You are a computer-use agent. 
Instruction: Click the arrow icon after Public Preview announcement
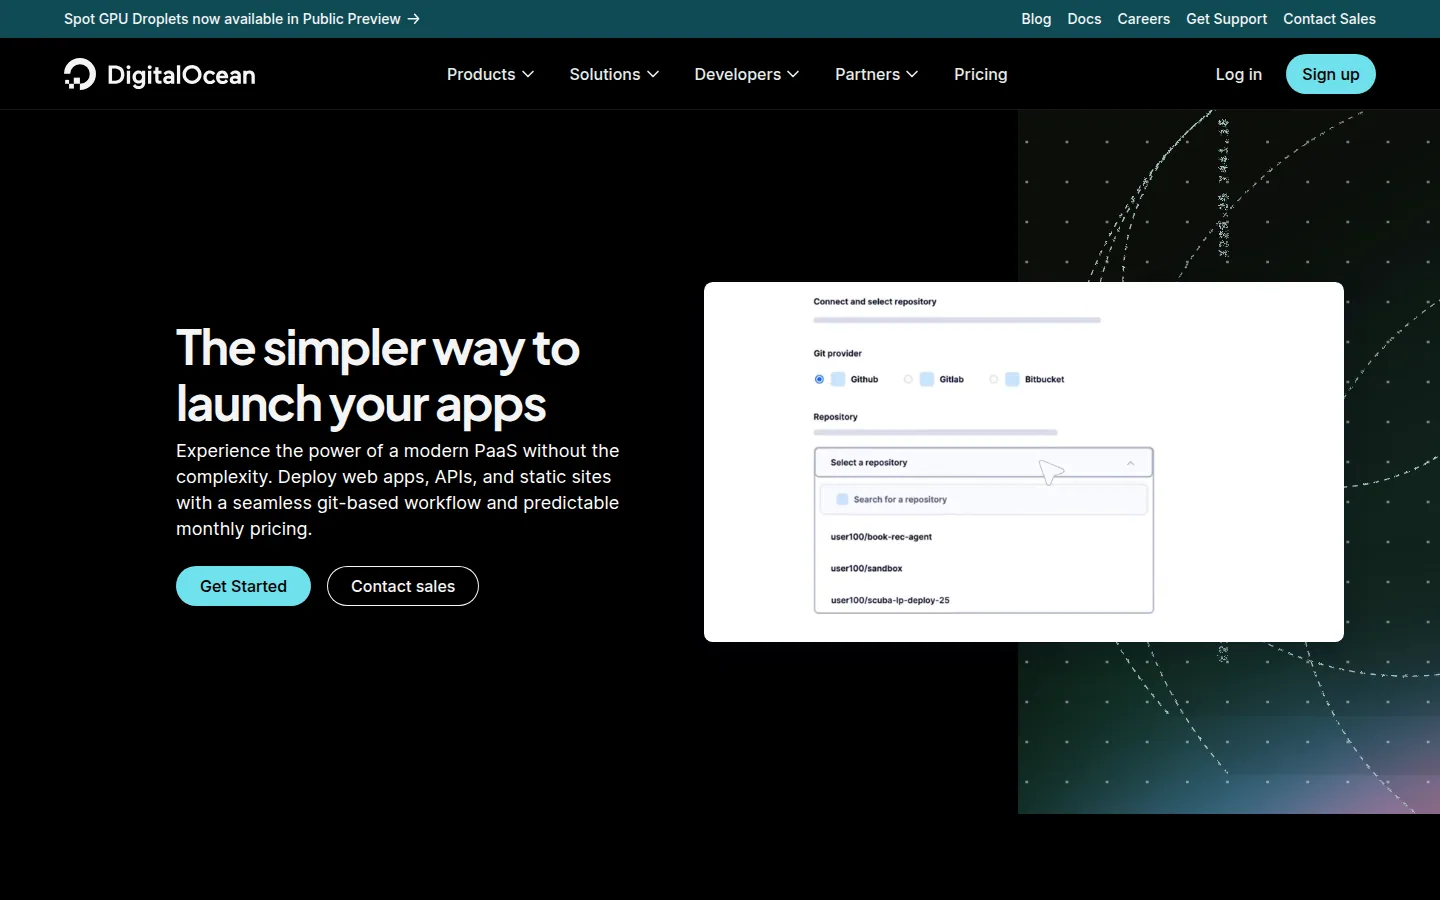(x=413, y=19)
